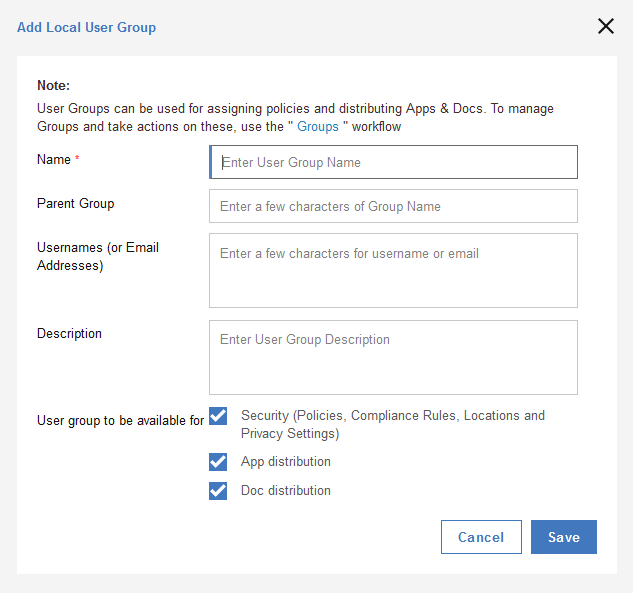The height and width of the screenshot is (593, 633).
Task: Click the Name field label
Action: (54, 159)
